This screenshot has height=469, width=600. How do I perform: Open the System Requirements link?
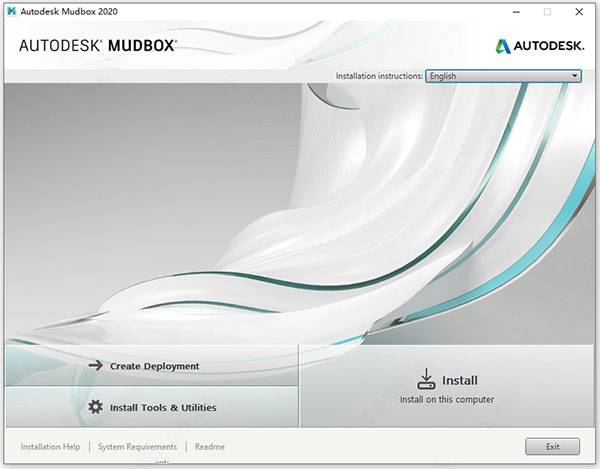[137, 446]
